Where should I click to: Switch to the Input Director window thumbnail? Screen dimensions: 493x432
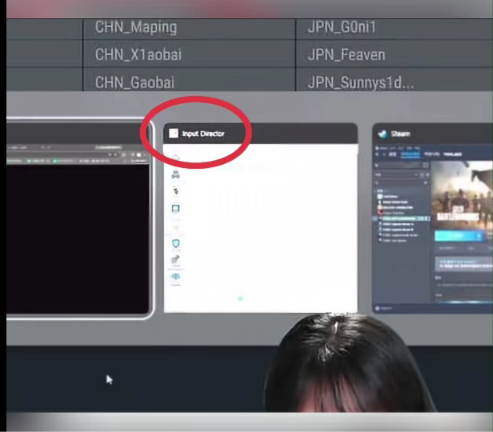[x=260, y=218]
